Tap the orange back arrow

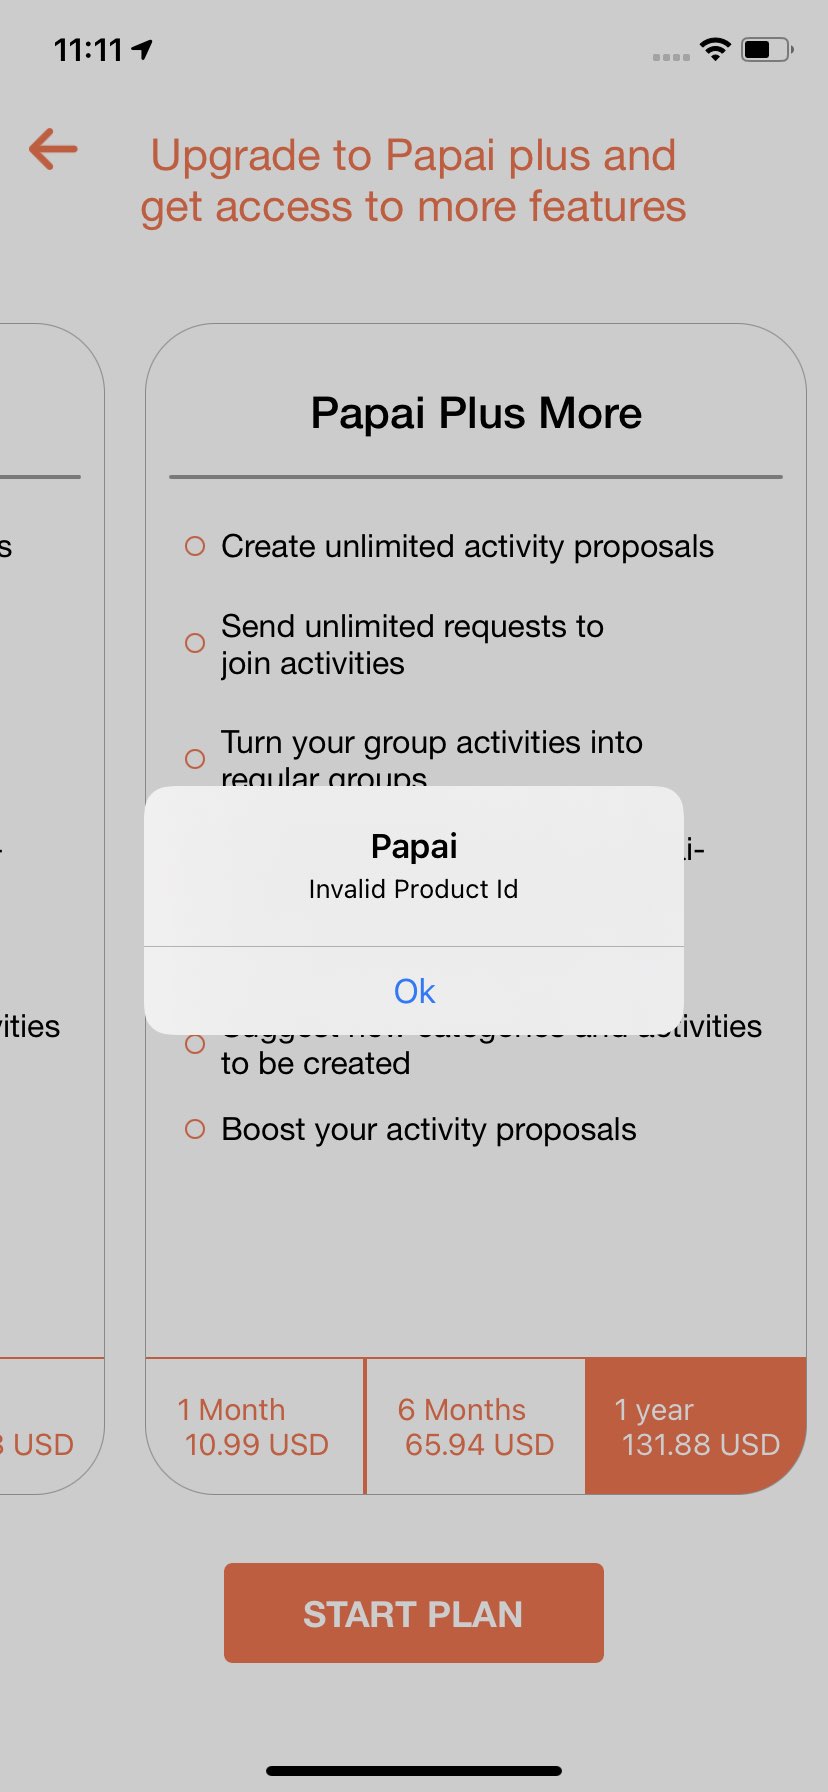pos(53,150)
